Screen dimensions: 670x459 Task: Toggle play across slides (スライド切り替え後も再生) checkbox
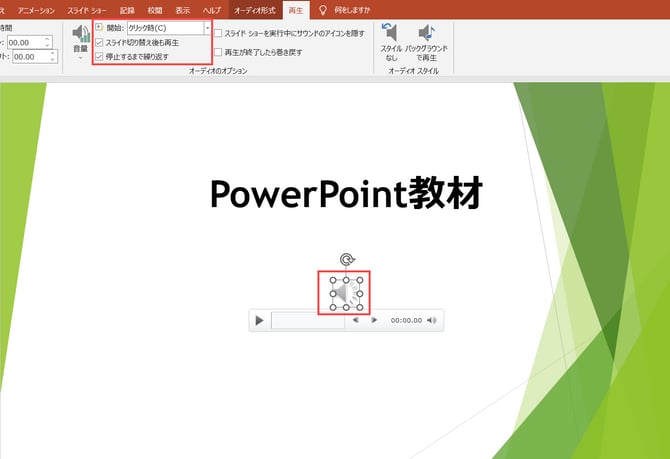point(99,42)
